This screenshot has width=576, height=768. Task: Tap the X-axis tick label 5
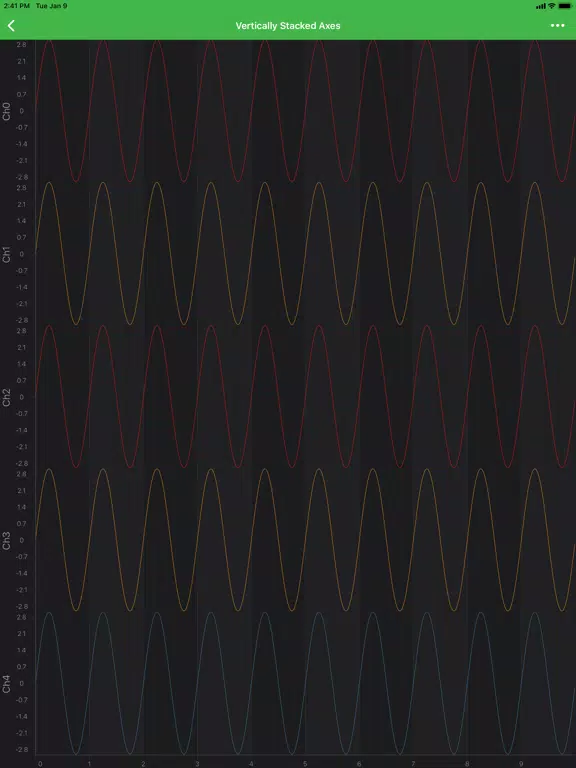pos(305,764)
